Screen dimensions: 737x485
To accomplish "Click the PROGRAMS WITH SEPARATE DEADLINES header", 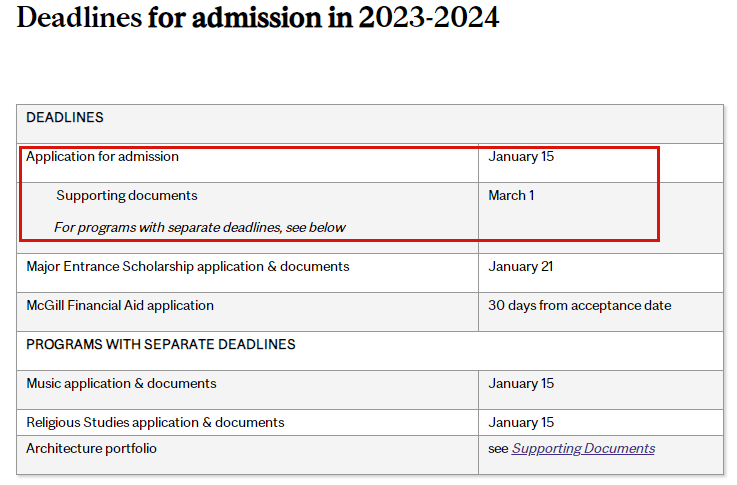I will pos(161,345).
